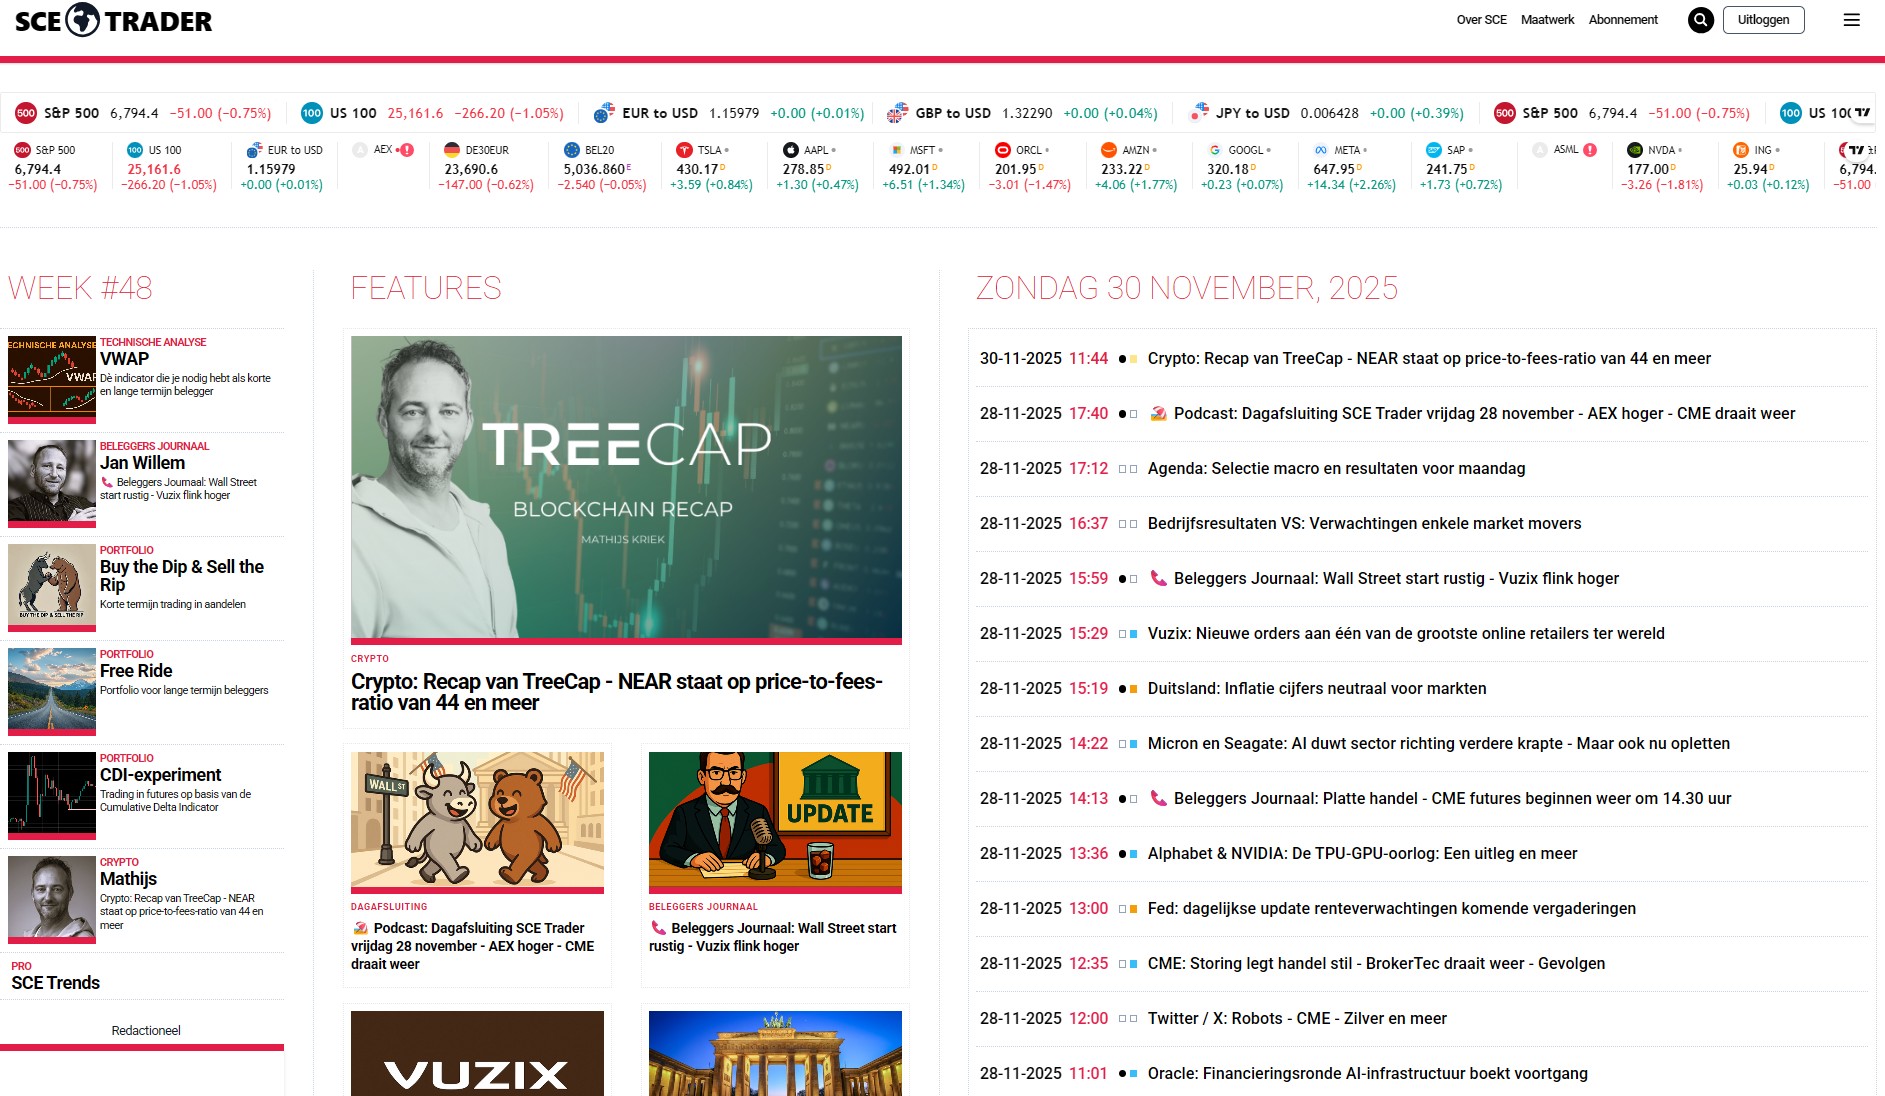Click the SAP logo icon
This screenshot has width=1885, height=1096.
pos(1434,150)
